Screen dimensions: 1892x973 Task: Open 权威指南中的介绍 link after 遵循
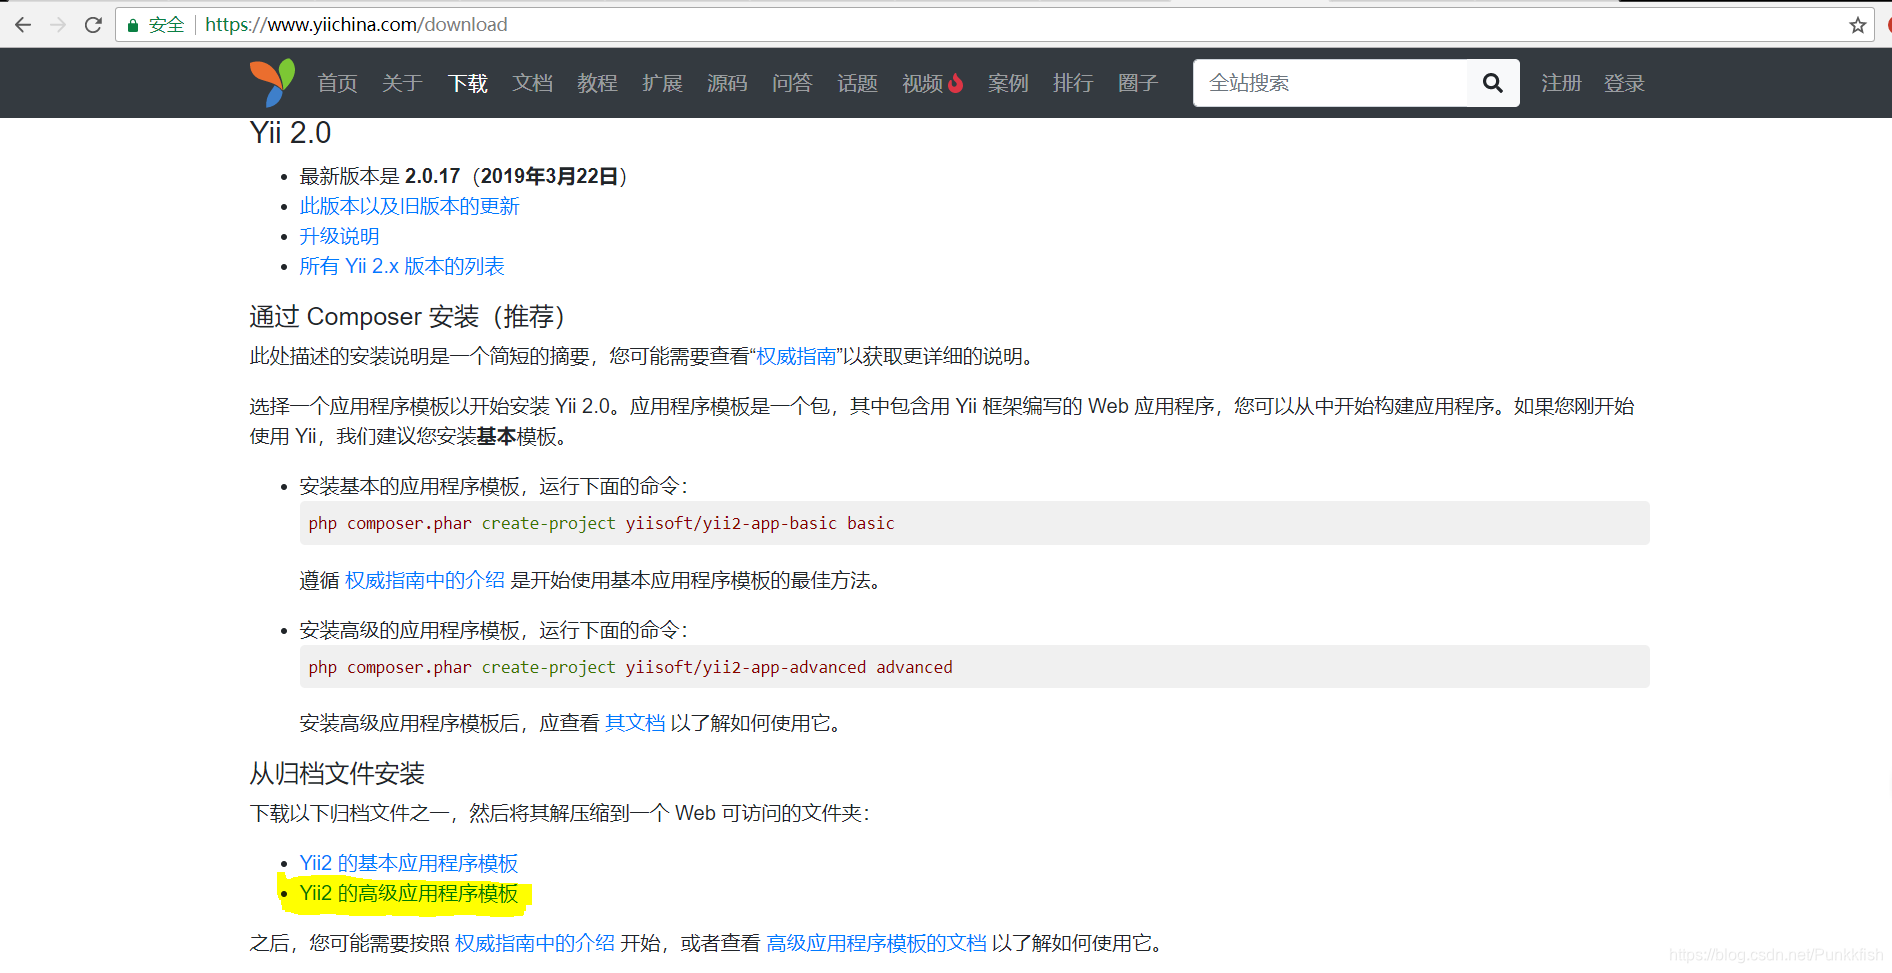point(425,580)
